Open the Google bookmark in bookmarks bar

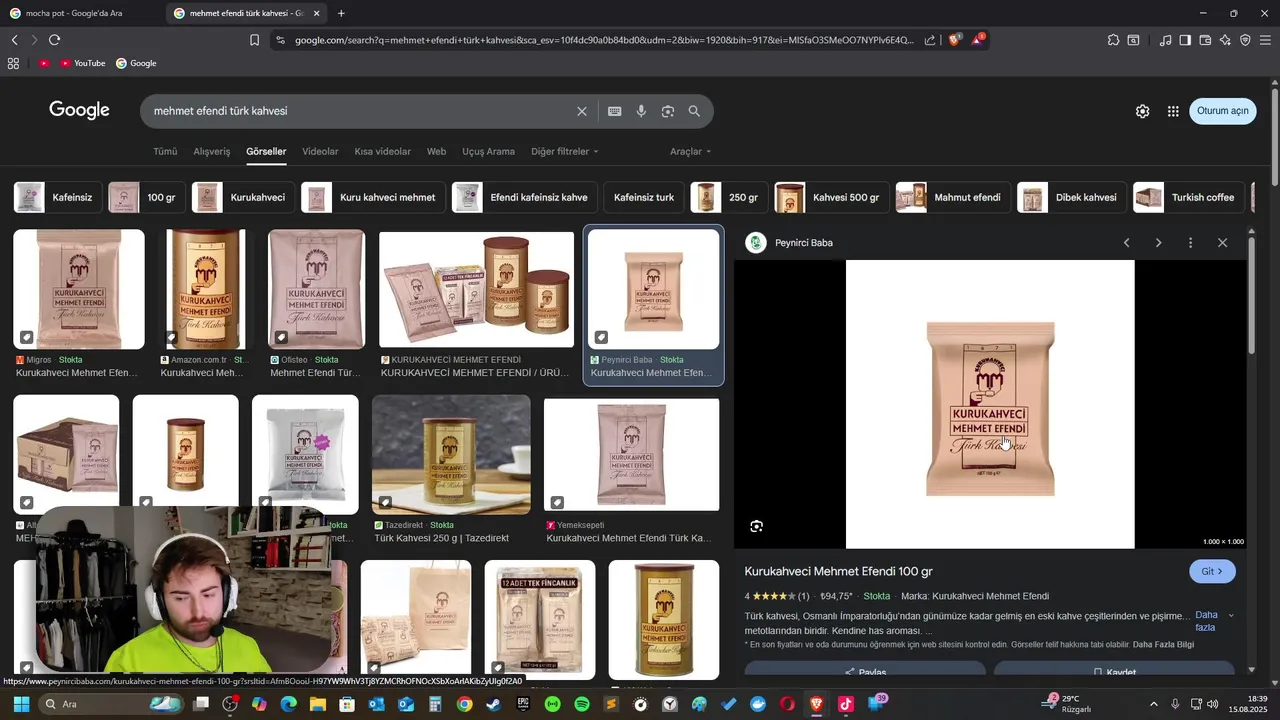pos(136,63)
